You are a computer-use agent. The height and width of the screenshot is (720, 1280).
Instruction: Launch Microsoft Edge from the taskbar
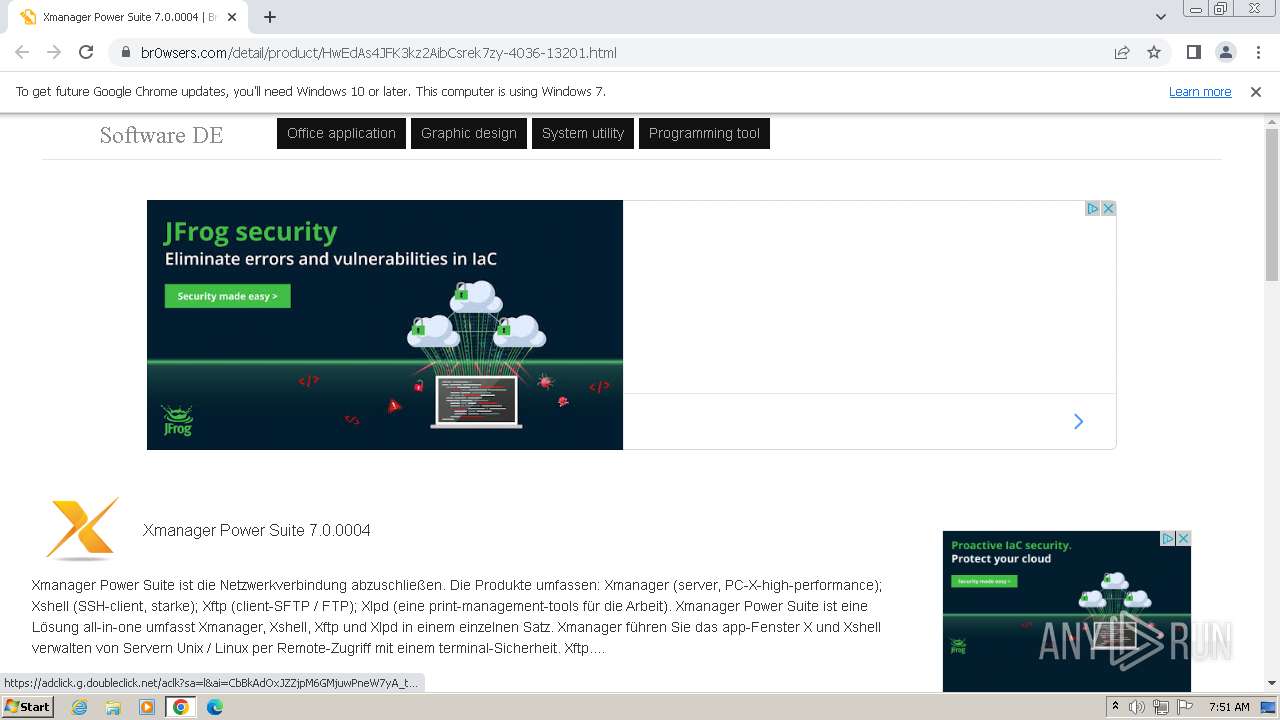215,707
